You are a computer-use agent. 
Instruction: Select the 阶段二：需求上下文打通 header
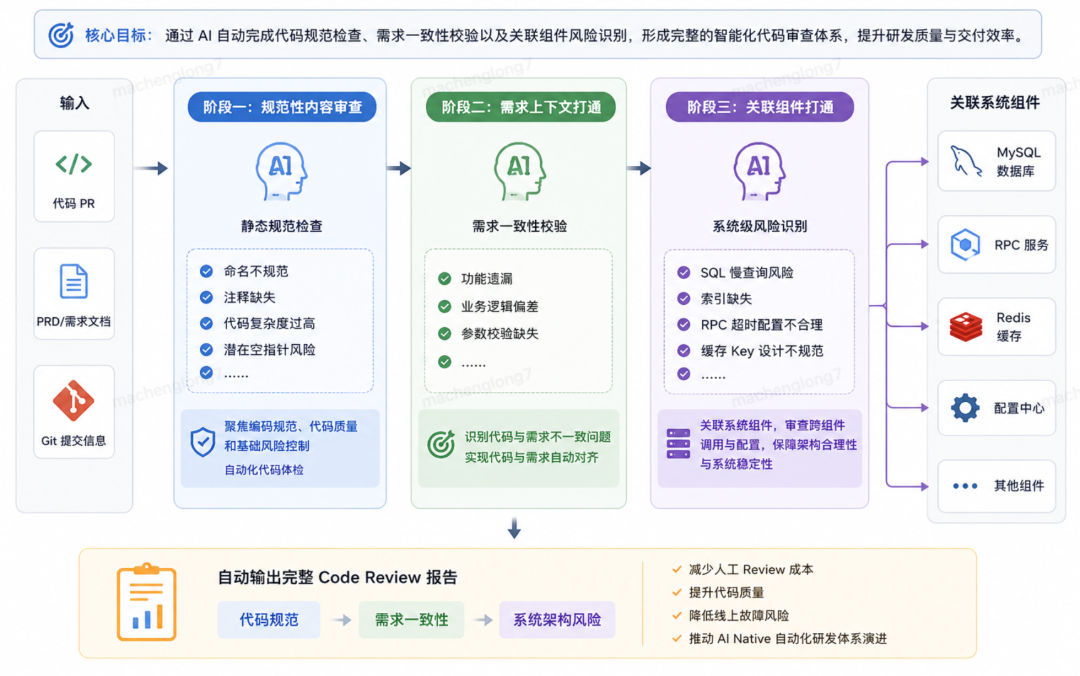[521, 107]
